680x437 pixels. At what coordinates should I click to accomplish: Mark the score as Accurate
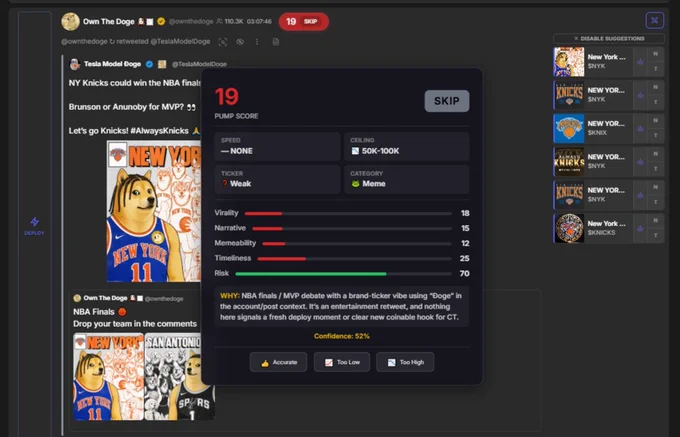[x=278, y=362]
